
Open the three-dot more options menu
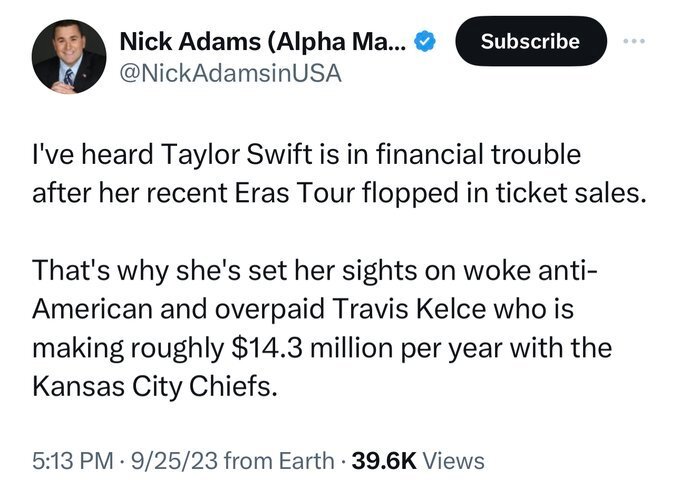(x=635, y=41)
